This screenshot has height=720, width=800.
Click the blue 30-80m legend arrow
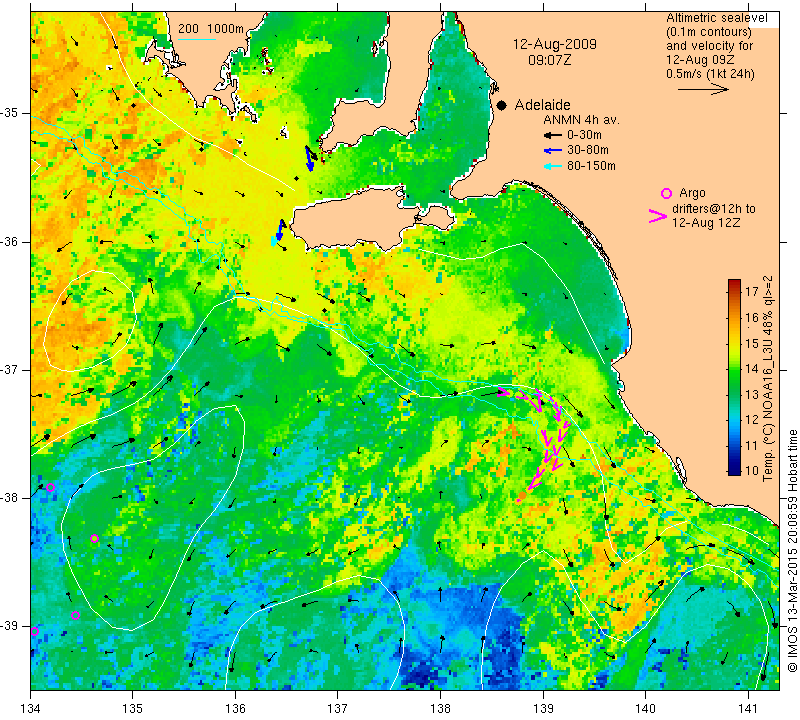tap(552, 151)
